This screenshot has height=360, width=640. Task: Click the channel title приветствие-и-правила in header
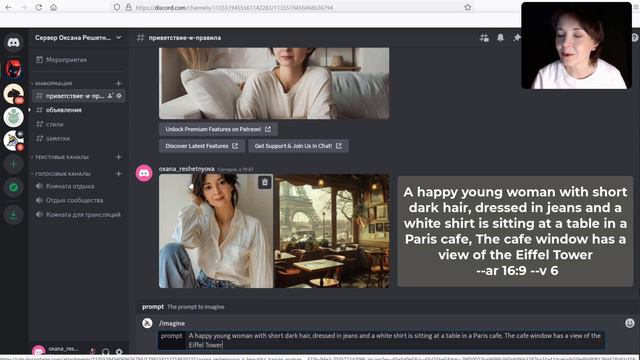184,38
